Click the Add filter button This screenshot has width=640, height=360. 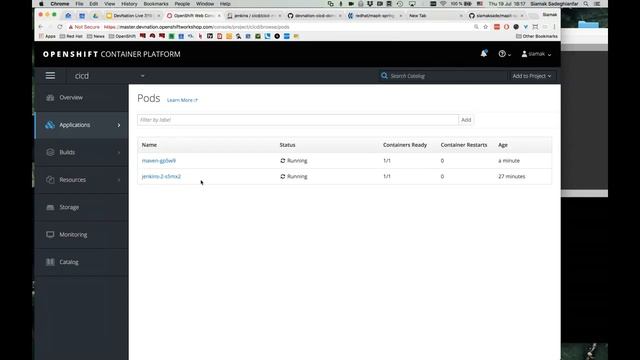466,120
